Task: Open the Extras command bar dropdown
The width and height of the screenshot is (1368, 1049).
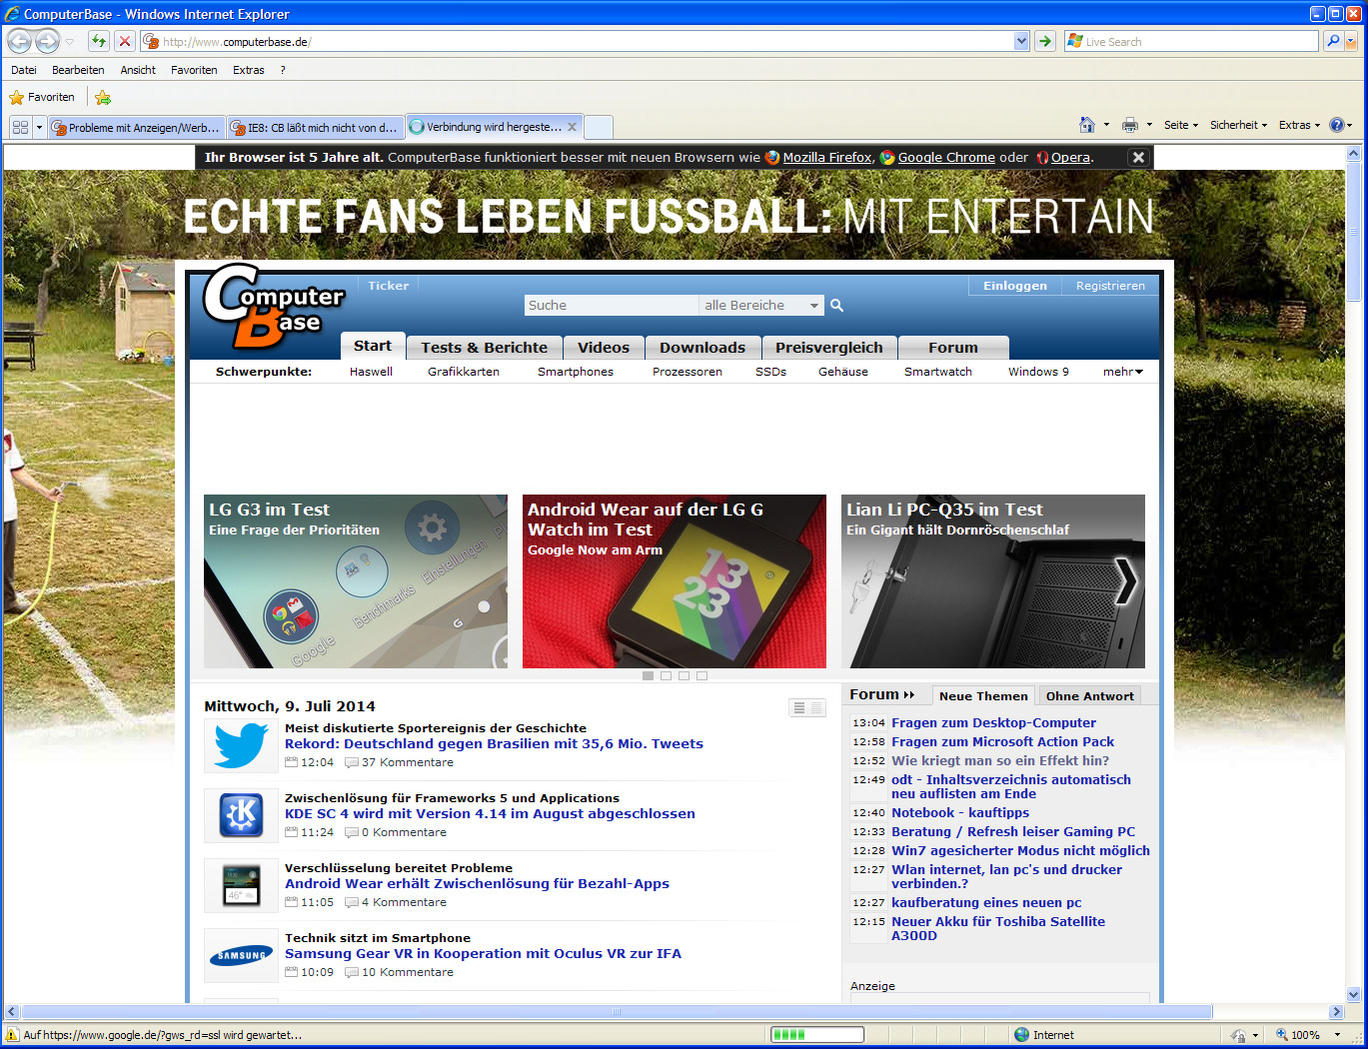Action: [1299, 125]
